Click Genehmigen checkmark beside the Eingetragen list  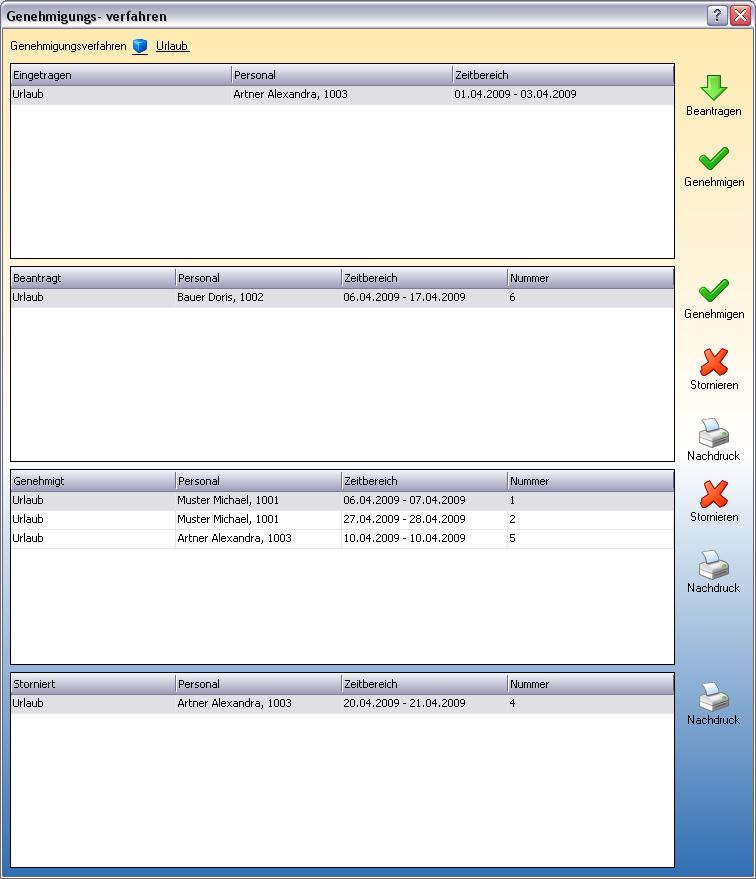click(x=713, y=160)
